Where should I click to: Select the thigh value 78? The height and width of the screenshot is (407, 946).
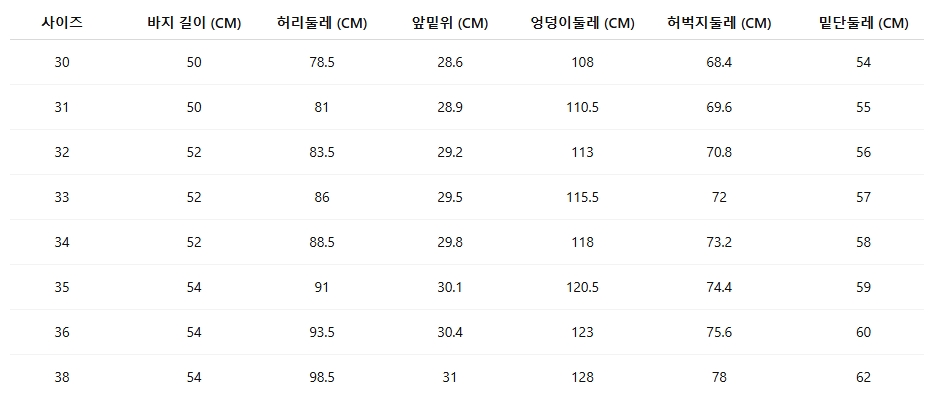(x=719, y=377)
